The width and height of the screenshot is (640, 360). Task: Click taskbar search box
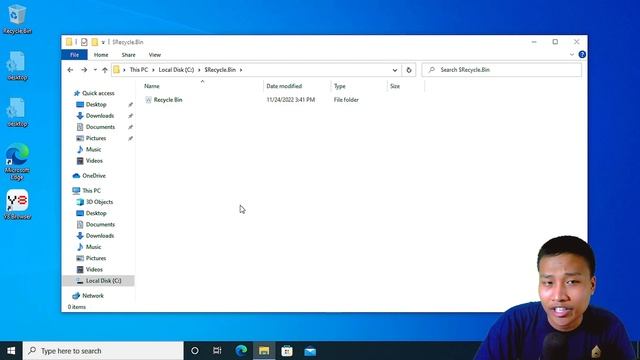(103, 351)
